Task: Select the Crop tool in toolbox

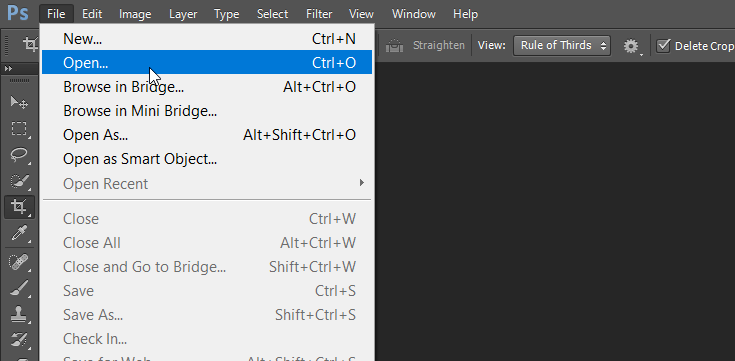Action: (19, 207)
